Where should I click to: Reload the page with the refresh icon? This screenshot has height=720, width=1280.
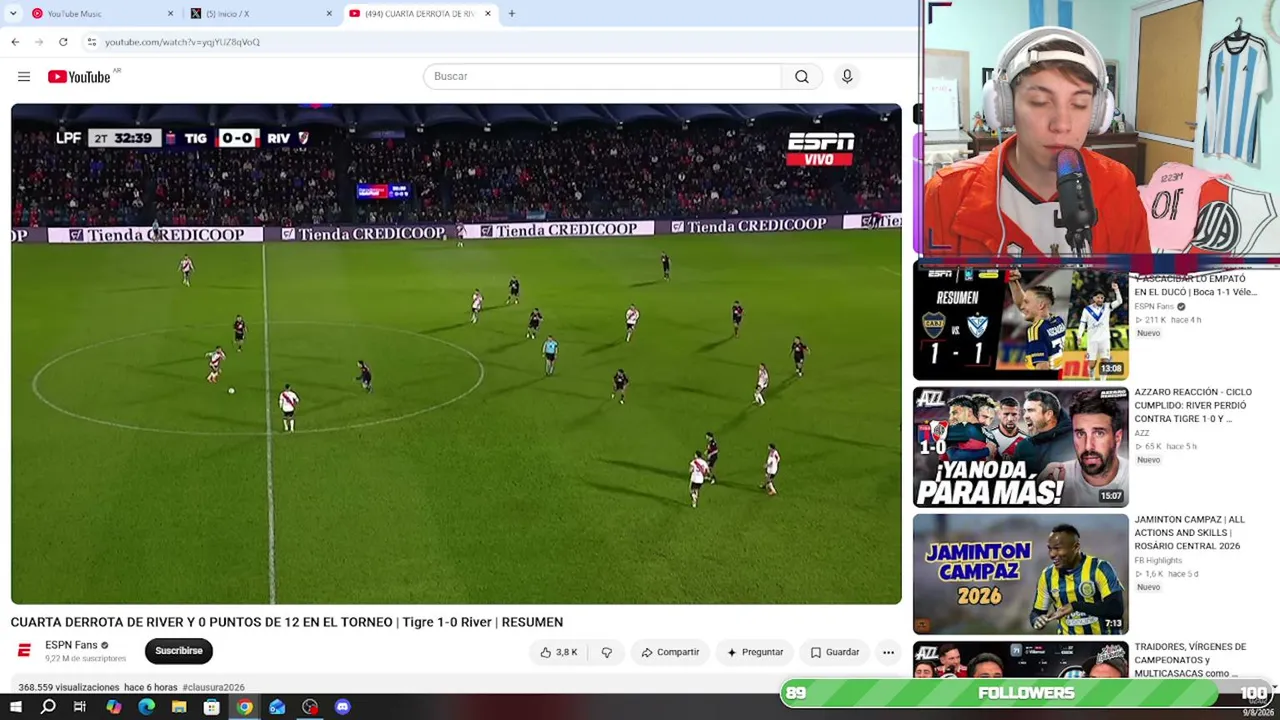pos(63,42)
